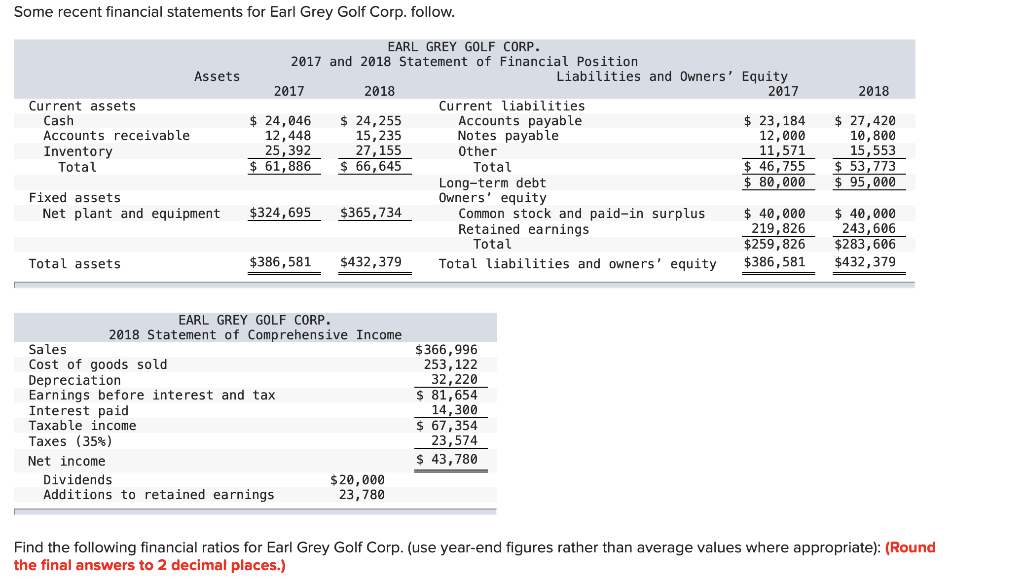Click the Depreciation value 32,220
Viewport: 1024px width, 582px height.
click(x=455, y=380)
